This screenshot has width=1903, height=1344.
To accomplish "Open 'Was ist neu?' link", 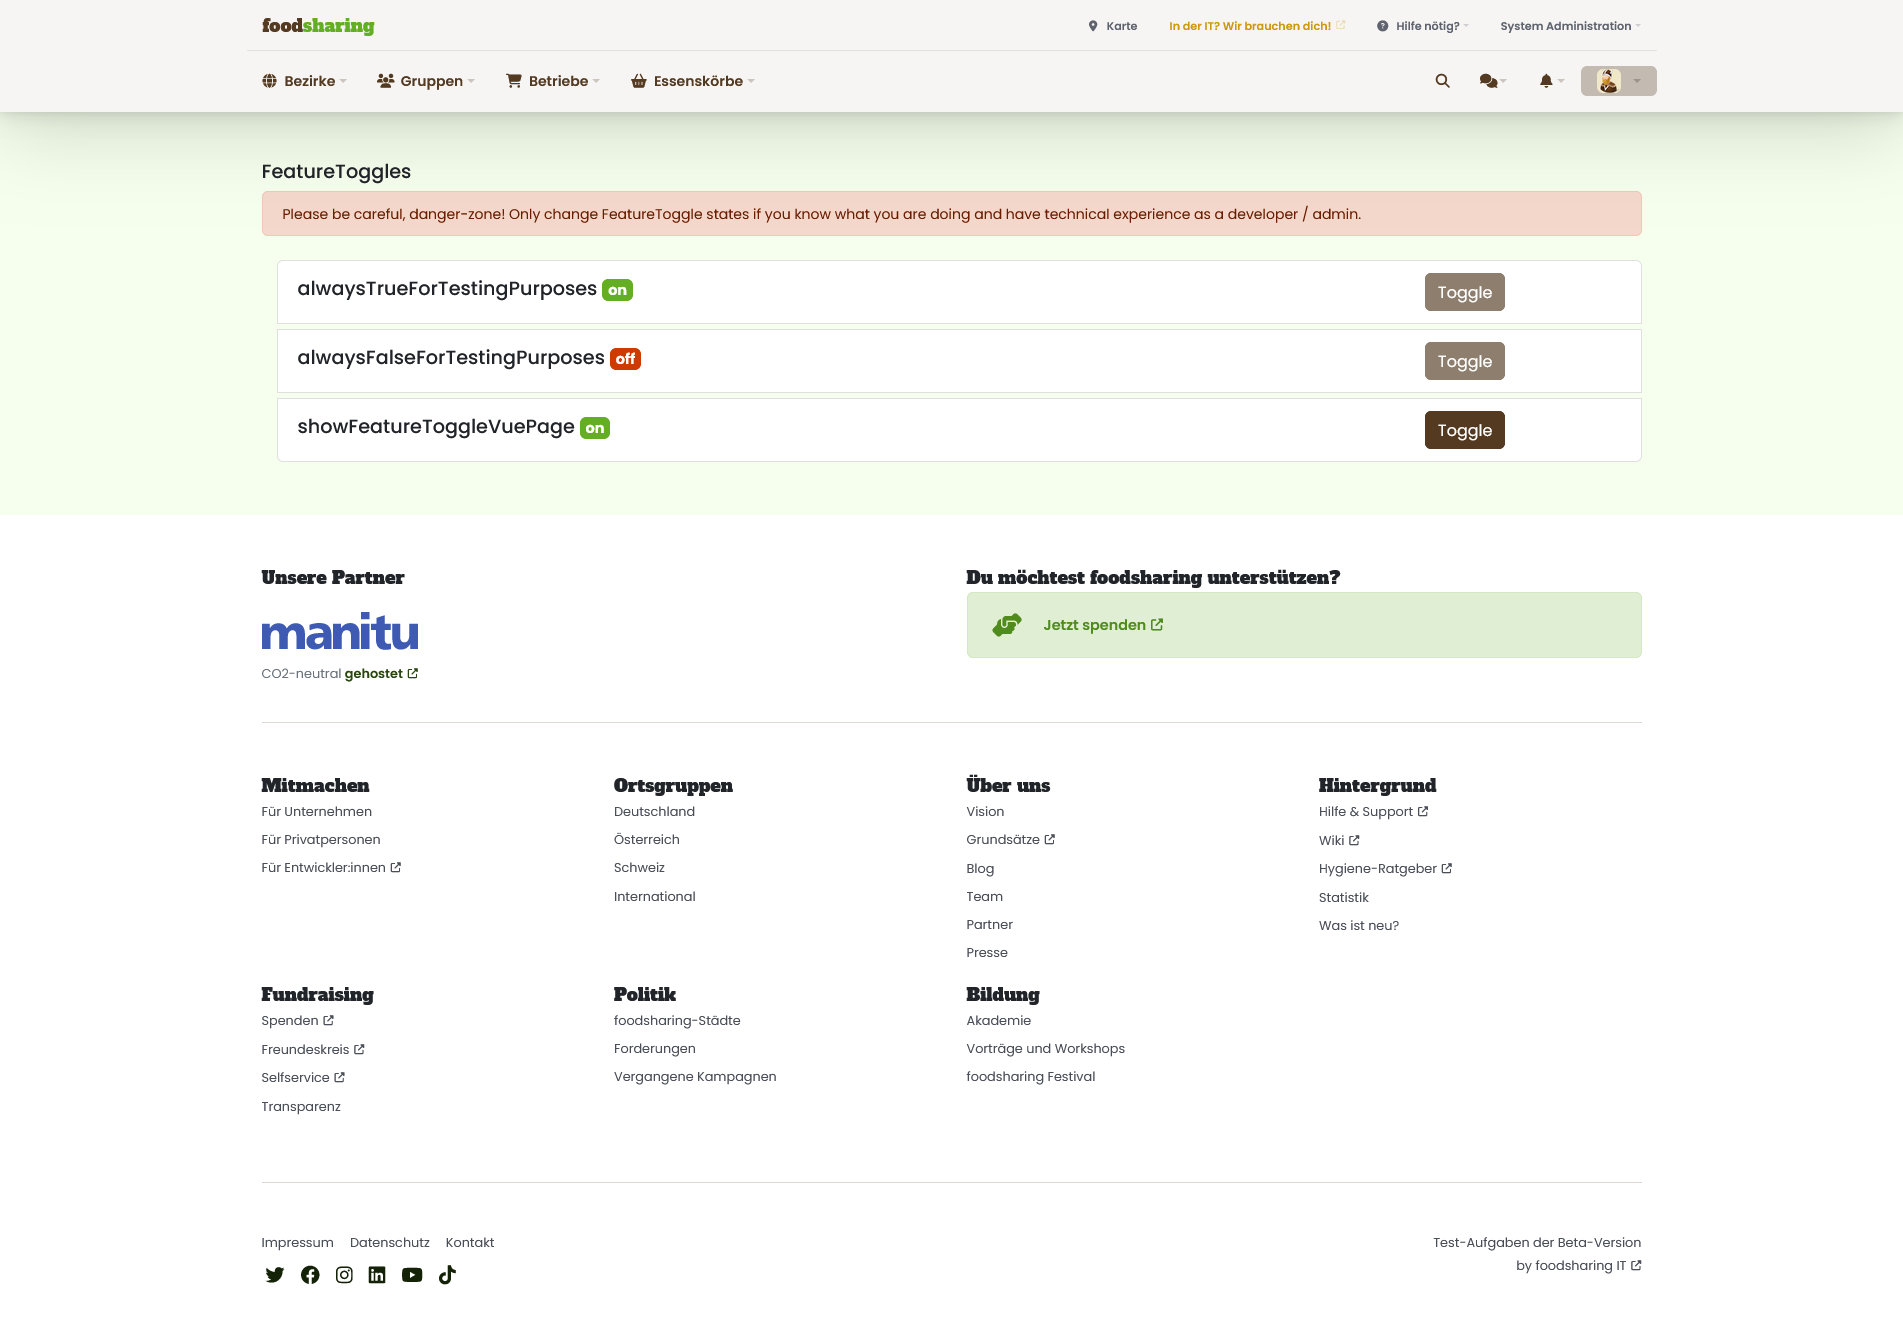I will pyautogui.click(x=1359, y=926).
